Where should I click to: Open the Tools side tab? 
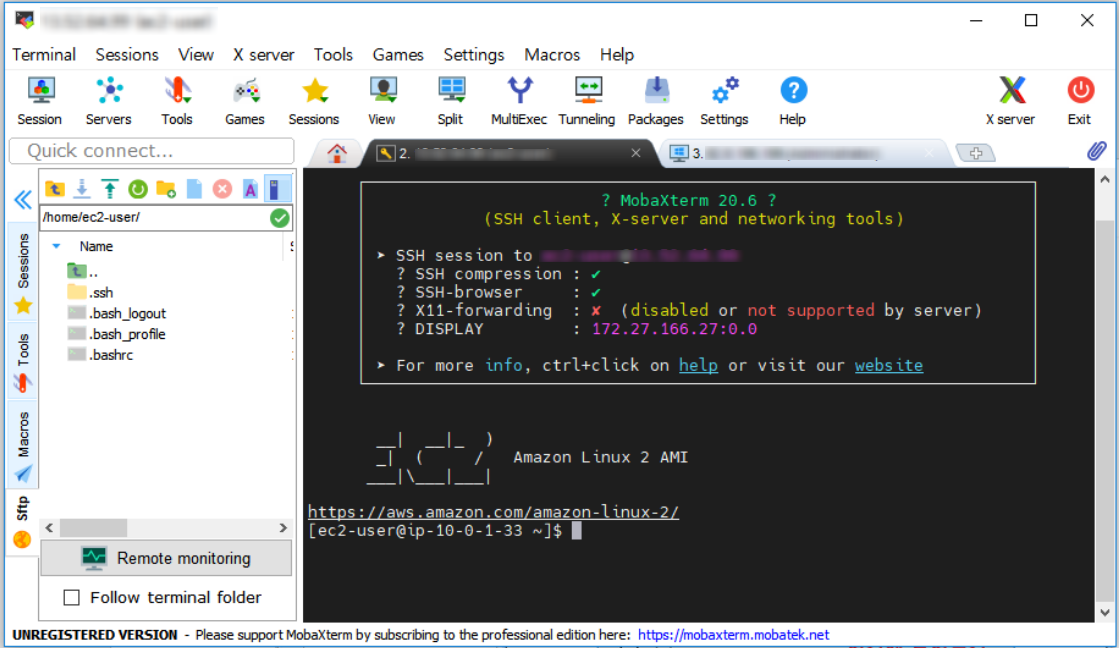point(24,363)
